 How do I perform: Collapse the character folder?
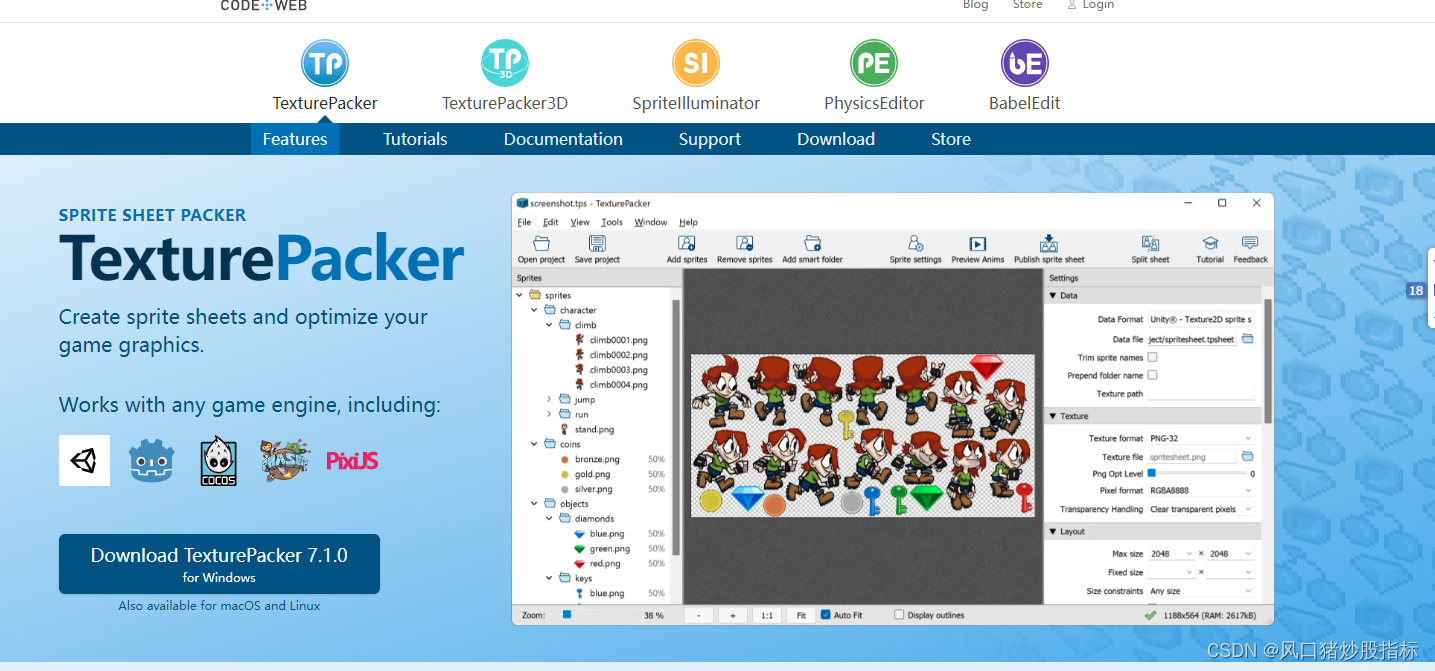pos(534,310)
